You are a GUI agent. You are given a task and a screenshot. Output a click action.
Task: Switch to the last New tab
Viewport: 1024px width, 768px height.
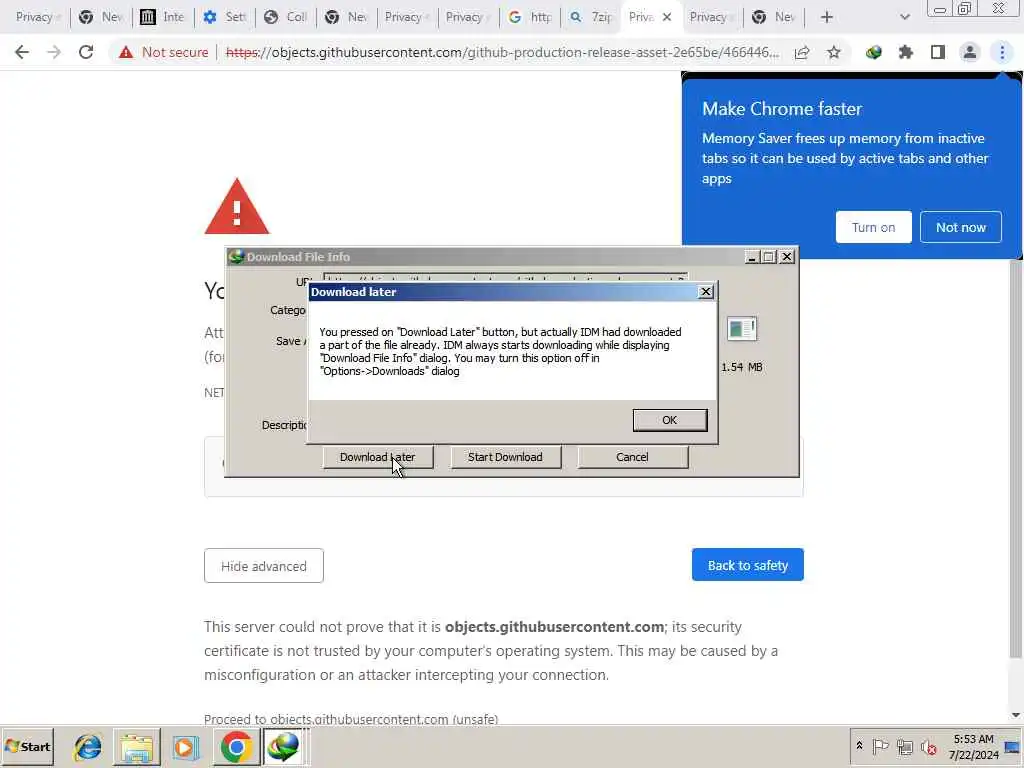click(x=774, y=17)
